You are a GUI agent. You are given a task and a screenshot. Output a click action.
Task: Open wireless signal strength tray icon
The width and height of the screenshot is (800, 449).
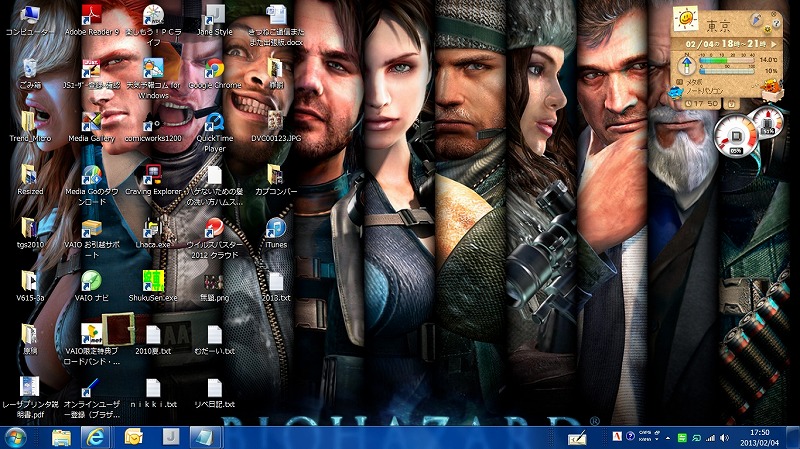click(x=710, y=438)
